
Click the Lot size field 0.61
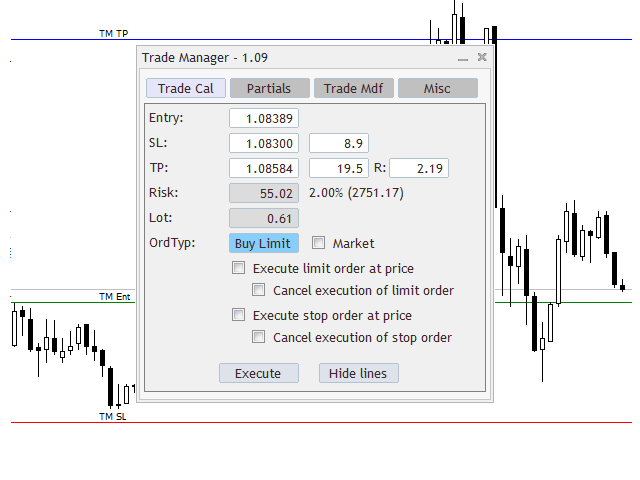pyautogui.click(x=264, y=218)
